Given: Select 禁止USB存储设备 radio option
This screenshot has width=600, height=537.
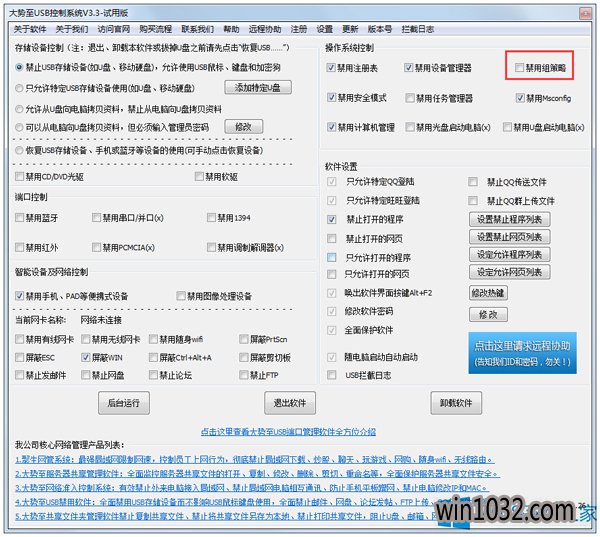Looking at the screenshot, I should pyautogui.click(x=22, y=67).
